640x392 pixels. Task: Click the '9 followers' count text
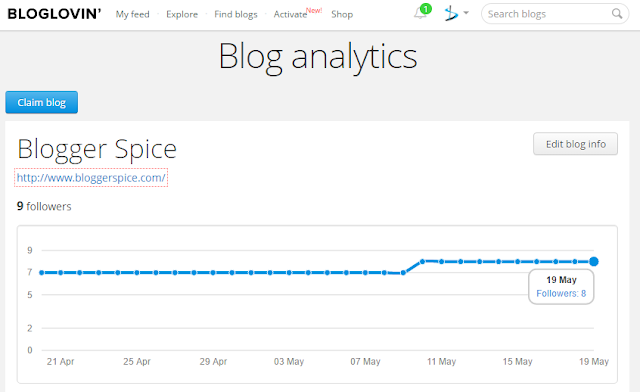[44, 206]
